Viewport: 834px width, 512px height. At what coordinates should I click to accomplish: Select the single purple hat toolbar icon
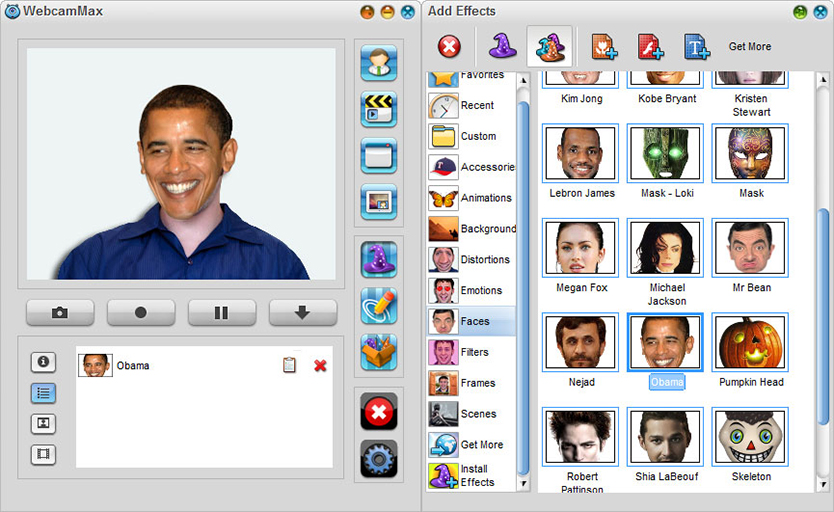[x=503, y=46]
